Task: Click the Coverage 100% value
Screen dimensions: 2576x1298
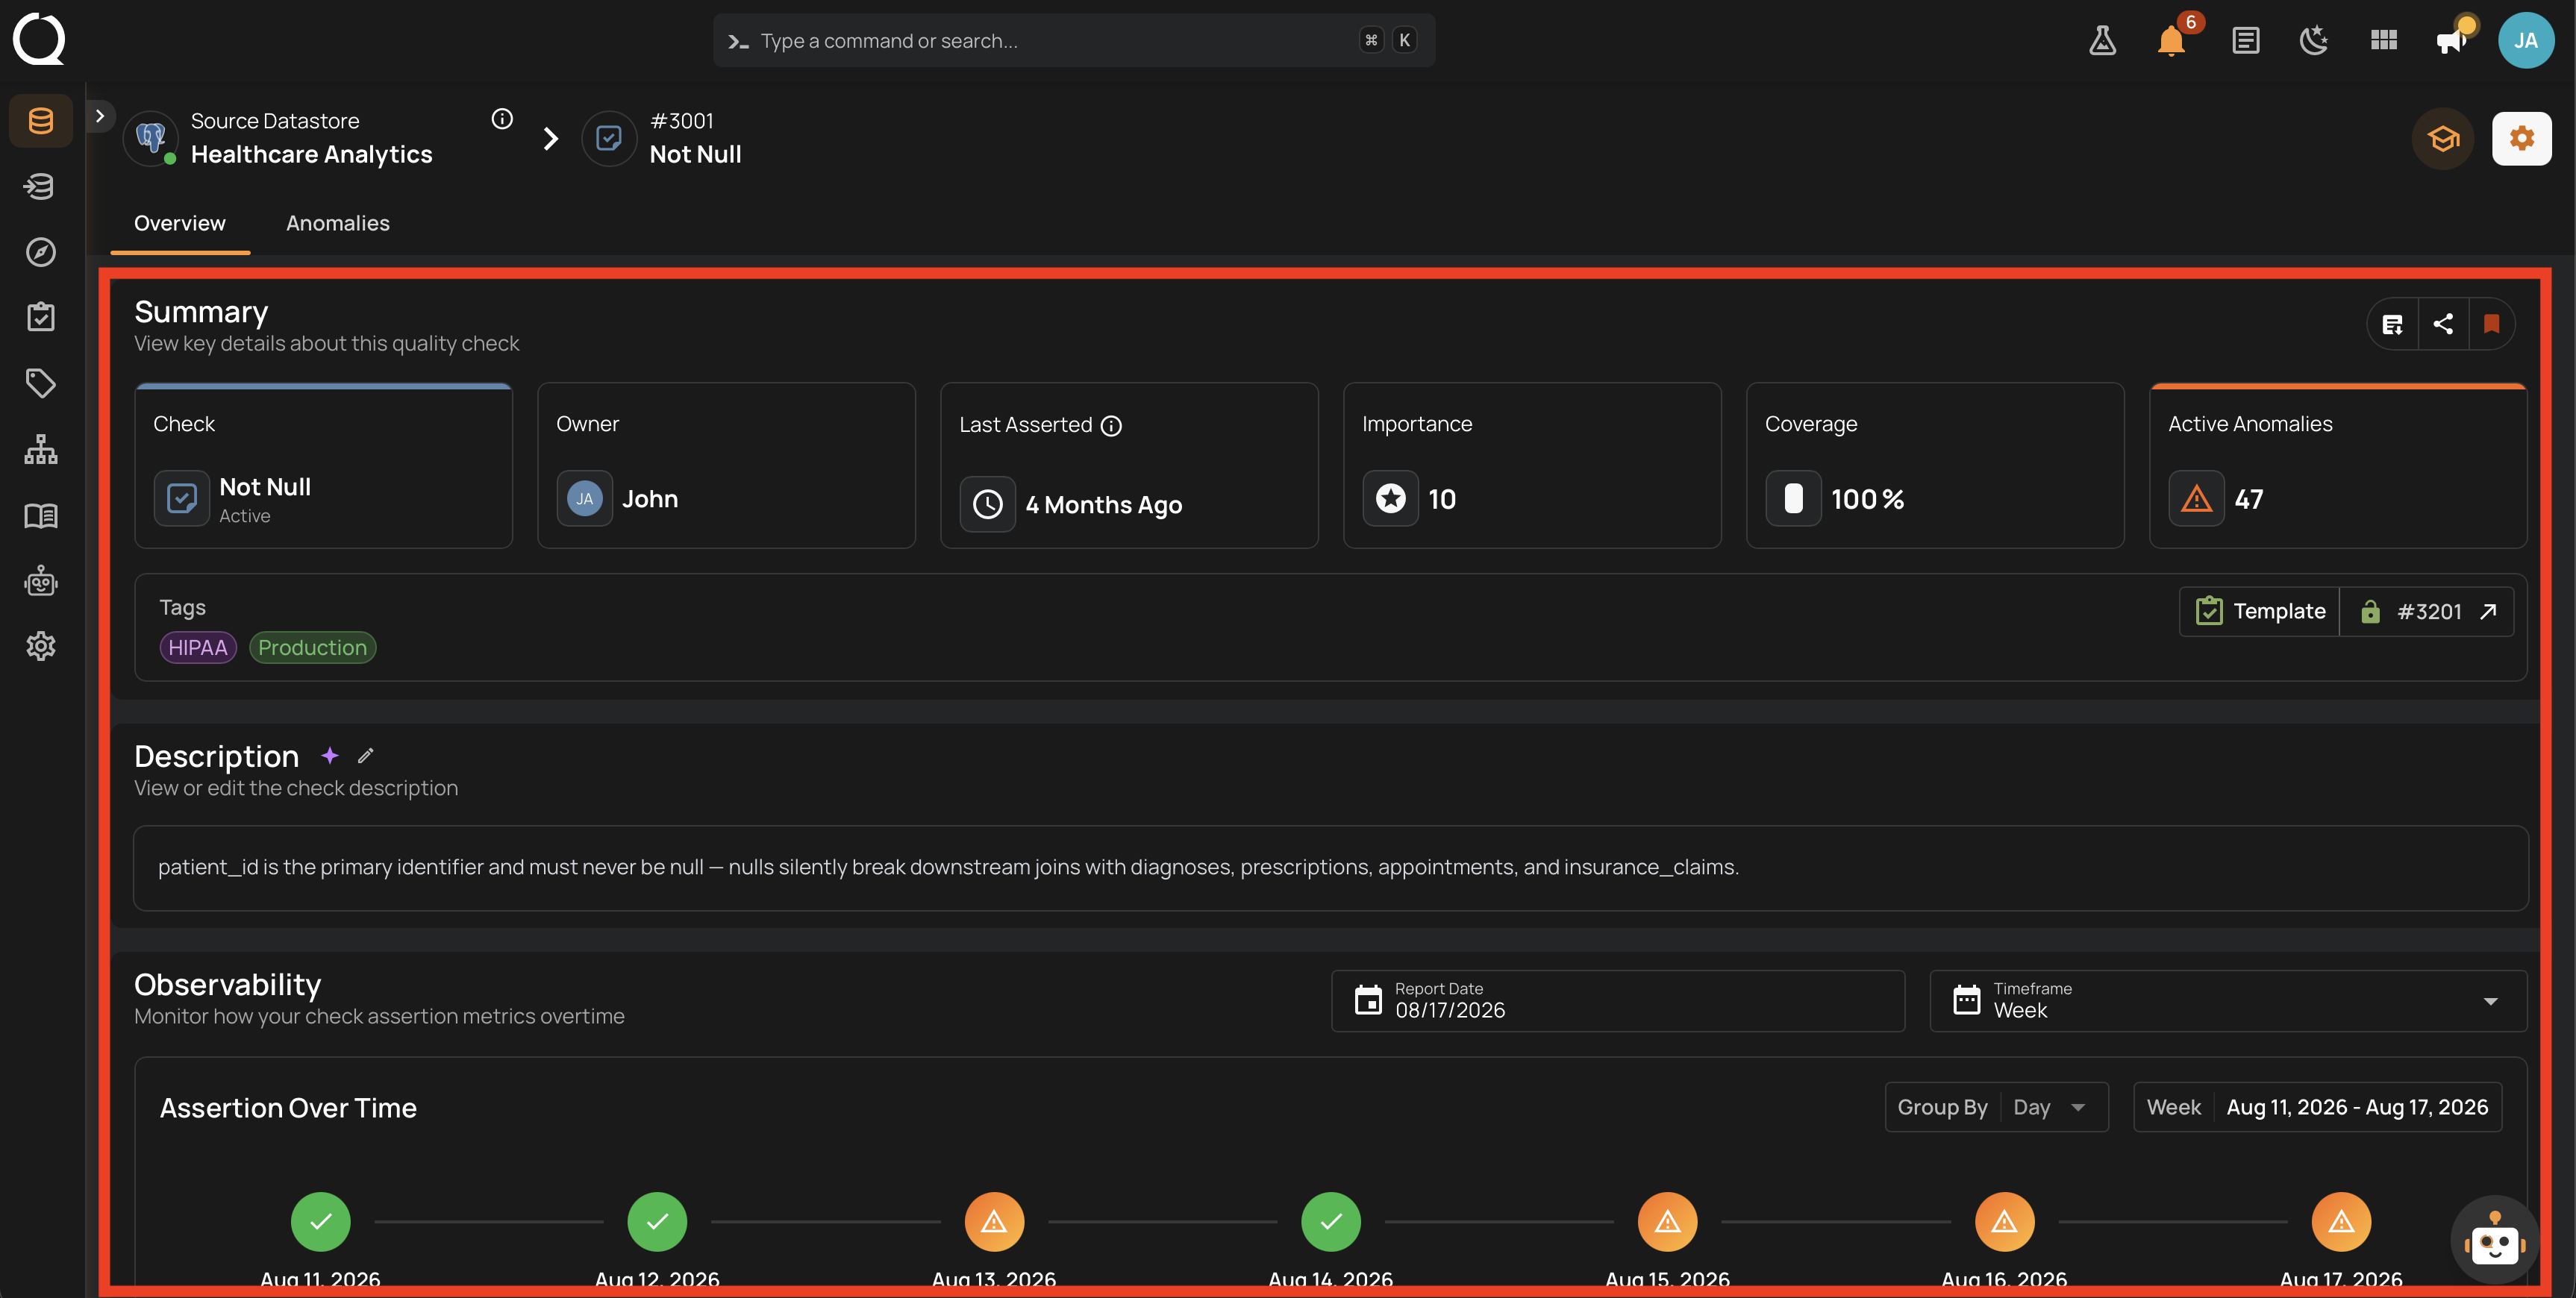Action: 1867,499
